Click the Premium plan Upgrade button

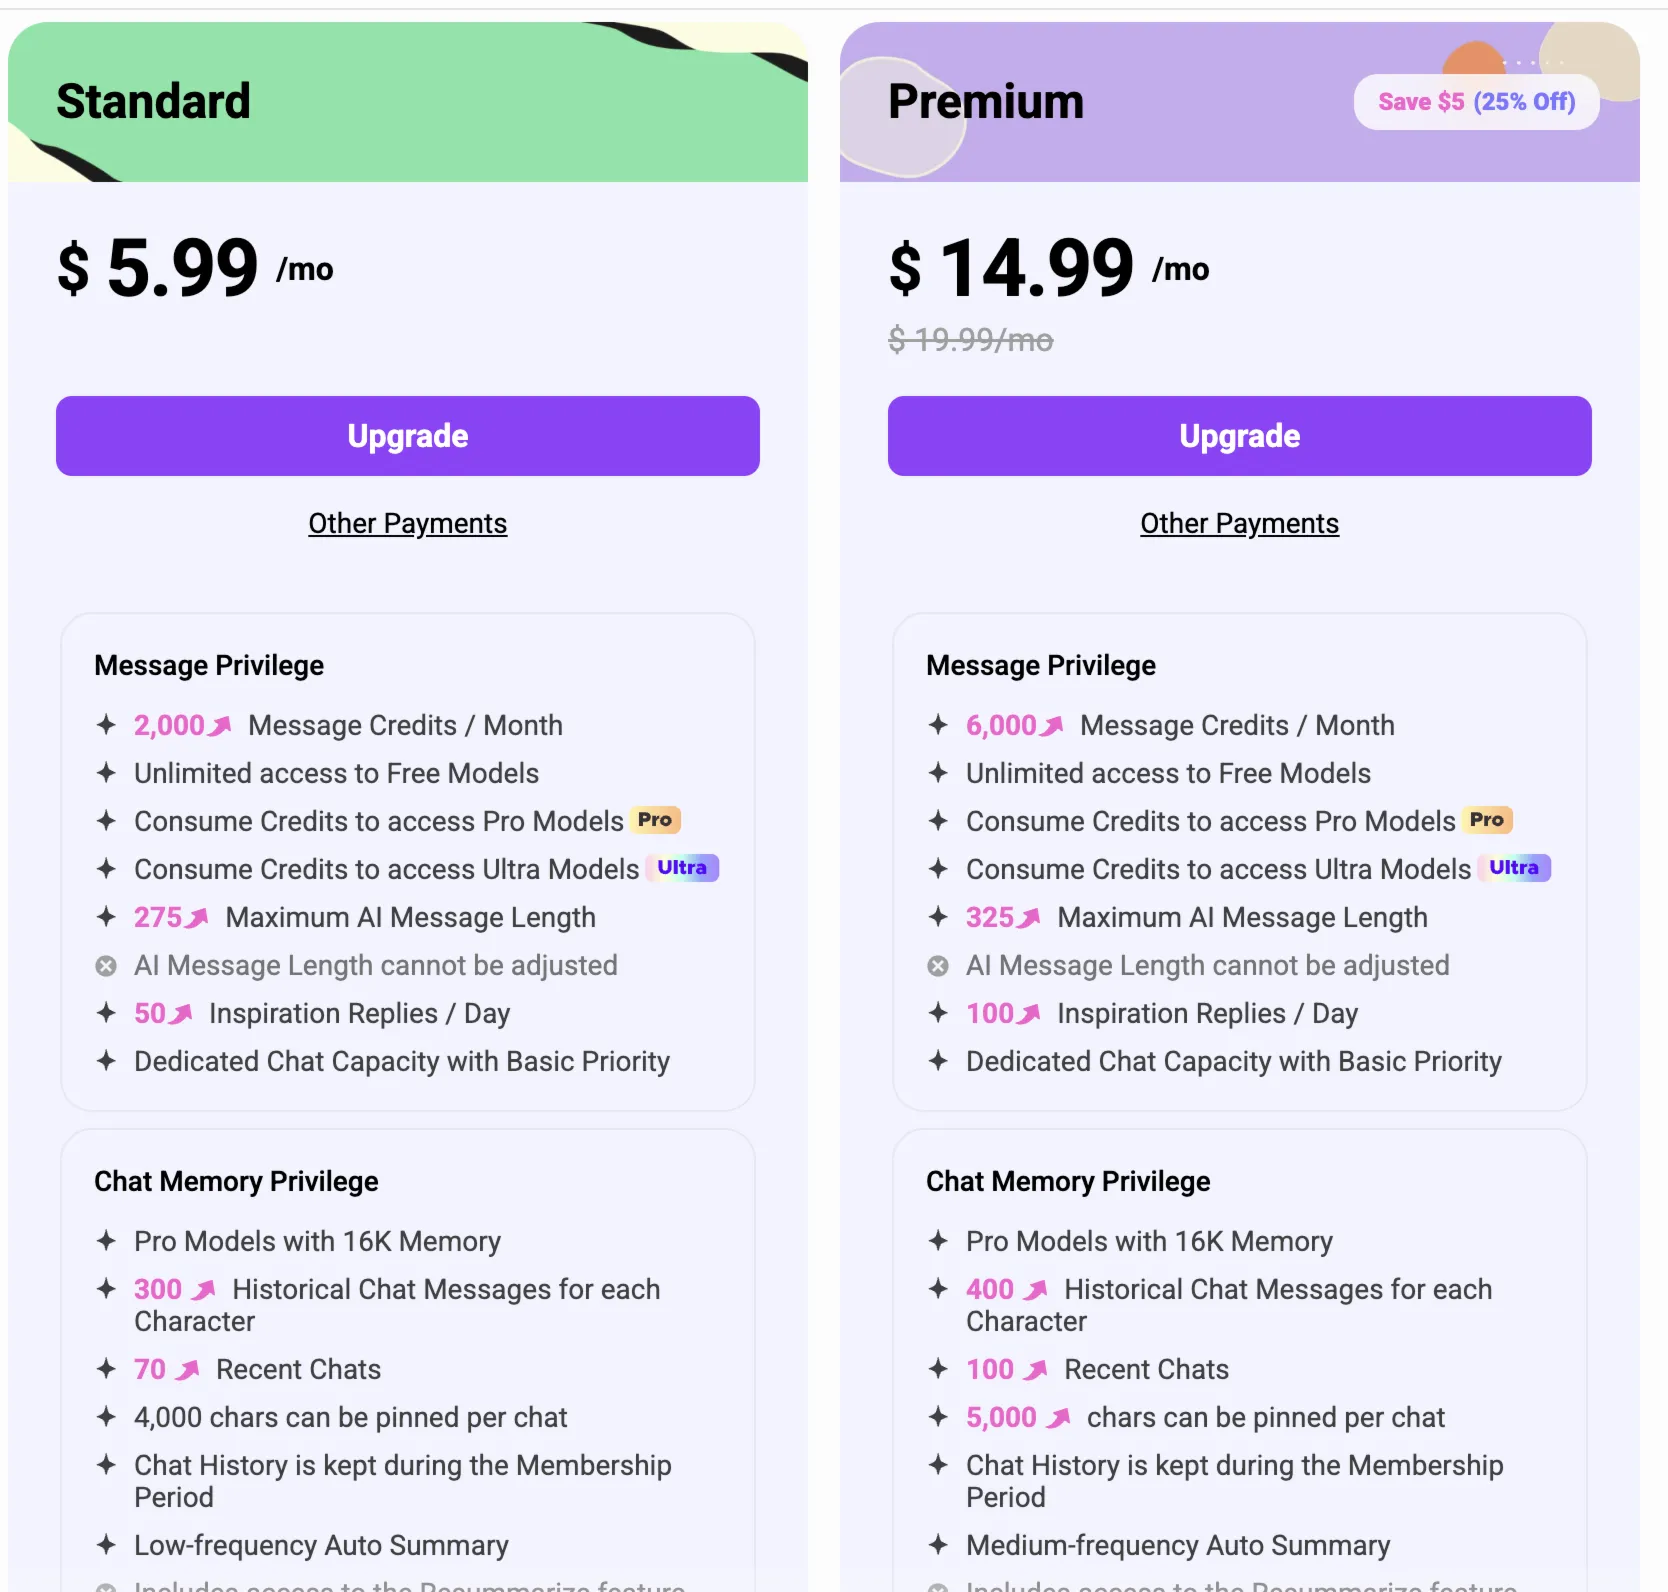pos(1239,436)
